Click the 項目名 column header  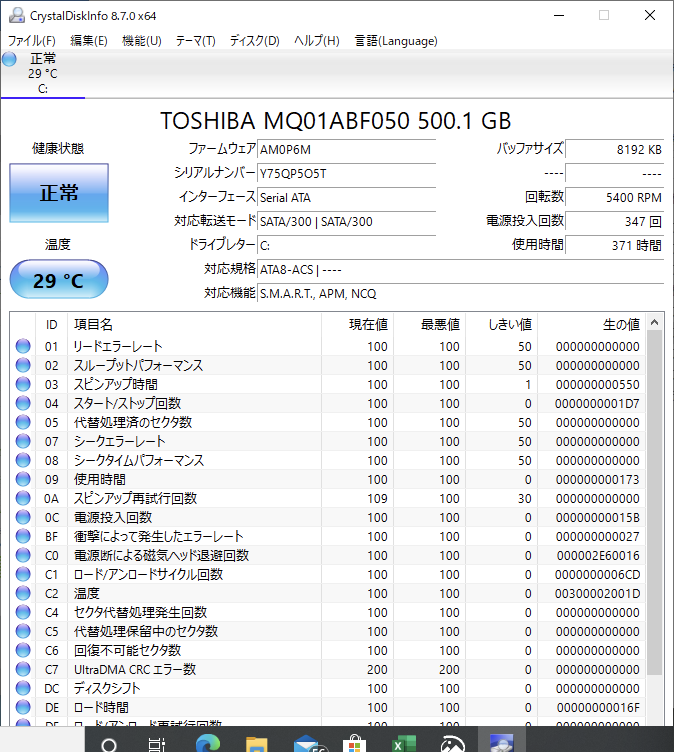(194, 325)
